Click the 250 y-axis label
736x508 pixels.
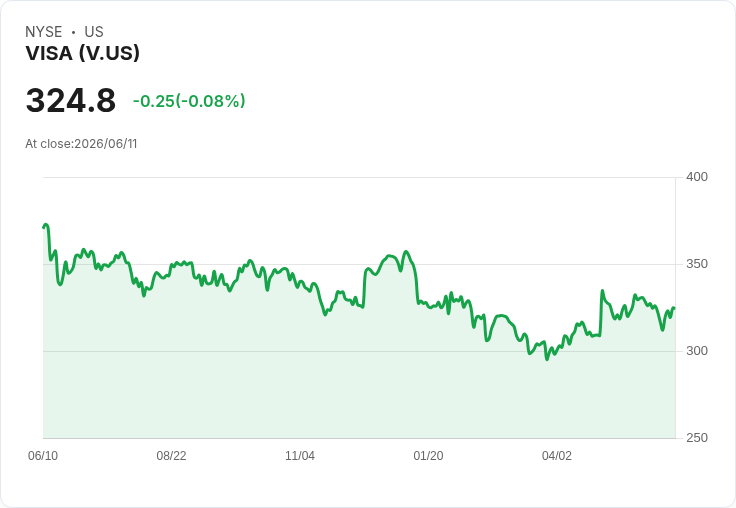point(697,438)
